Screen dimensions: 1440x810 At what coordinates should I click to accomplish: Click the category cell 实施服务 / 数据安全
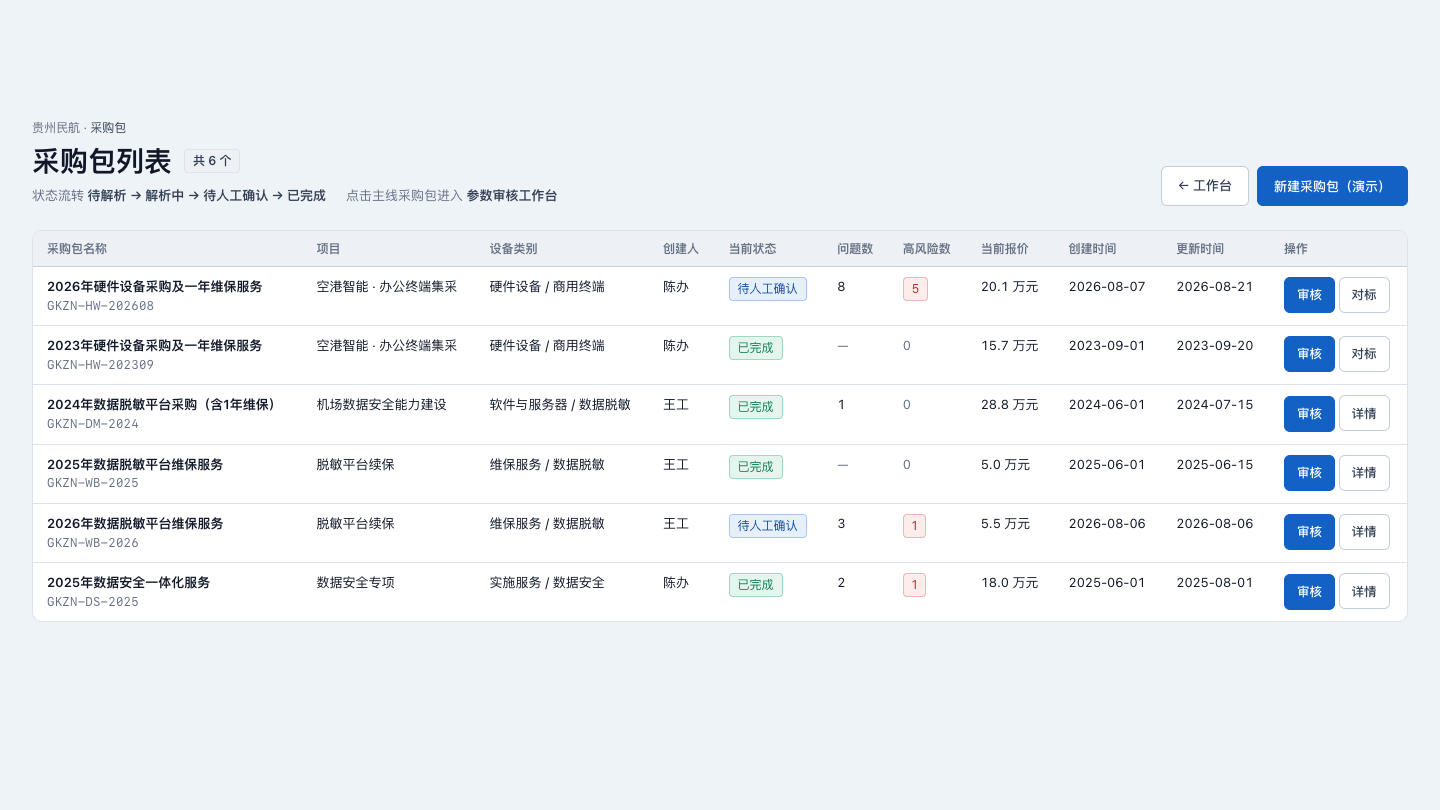(x=547, y=583)
